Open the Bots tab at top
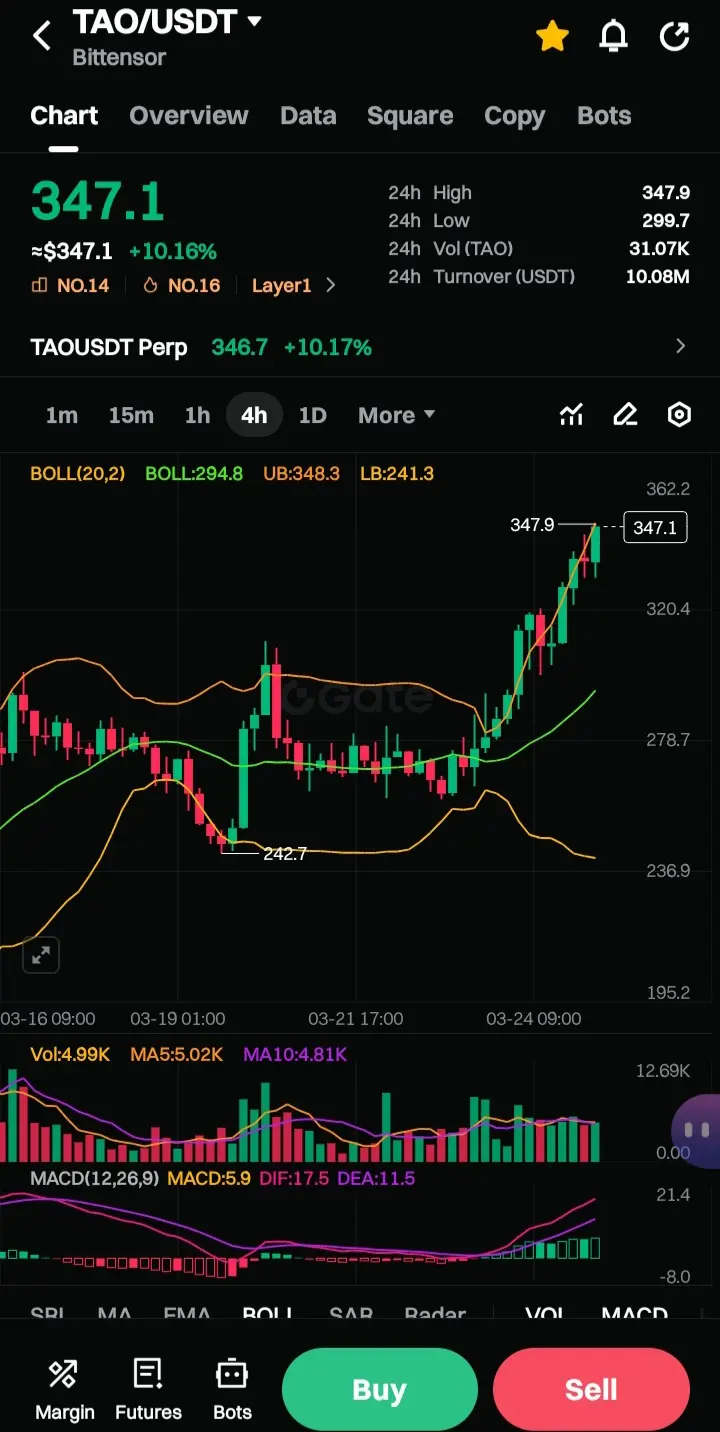This screenshot has width=720, height=1432. (x=604, y=116)
